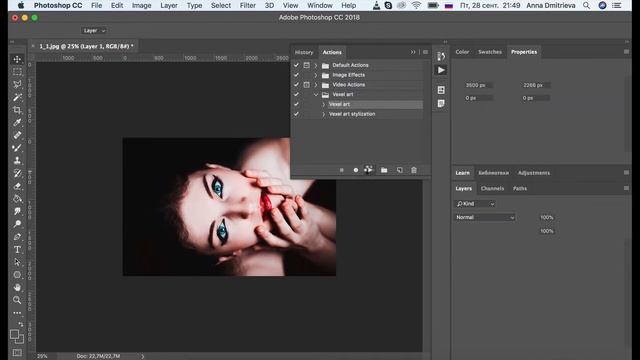Screen dimensions: 640x360
Task: Select the Zoom tool in the toolbar
Action: tap(17, 300)
